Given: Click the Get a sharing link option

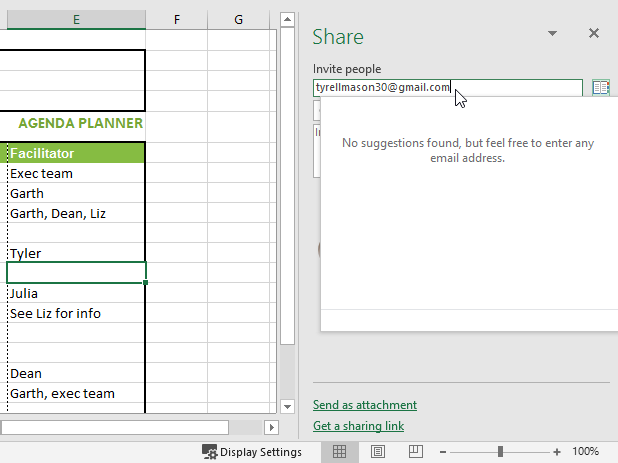Looking at the screenshot, I should (x=358, y=426).
